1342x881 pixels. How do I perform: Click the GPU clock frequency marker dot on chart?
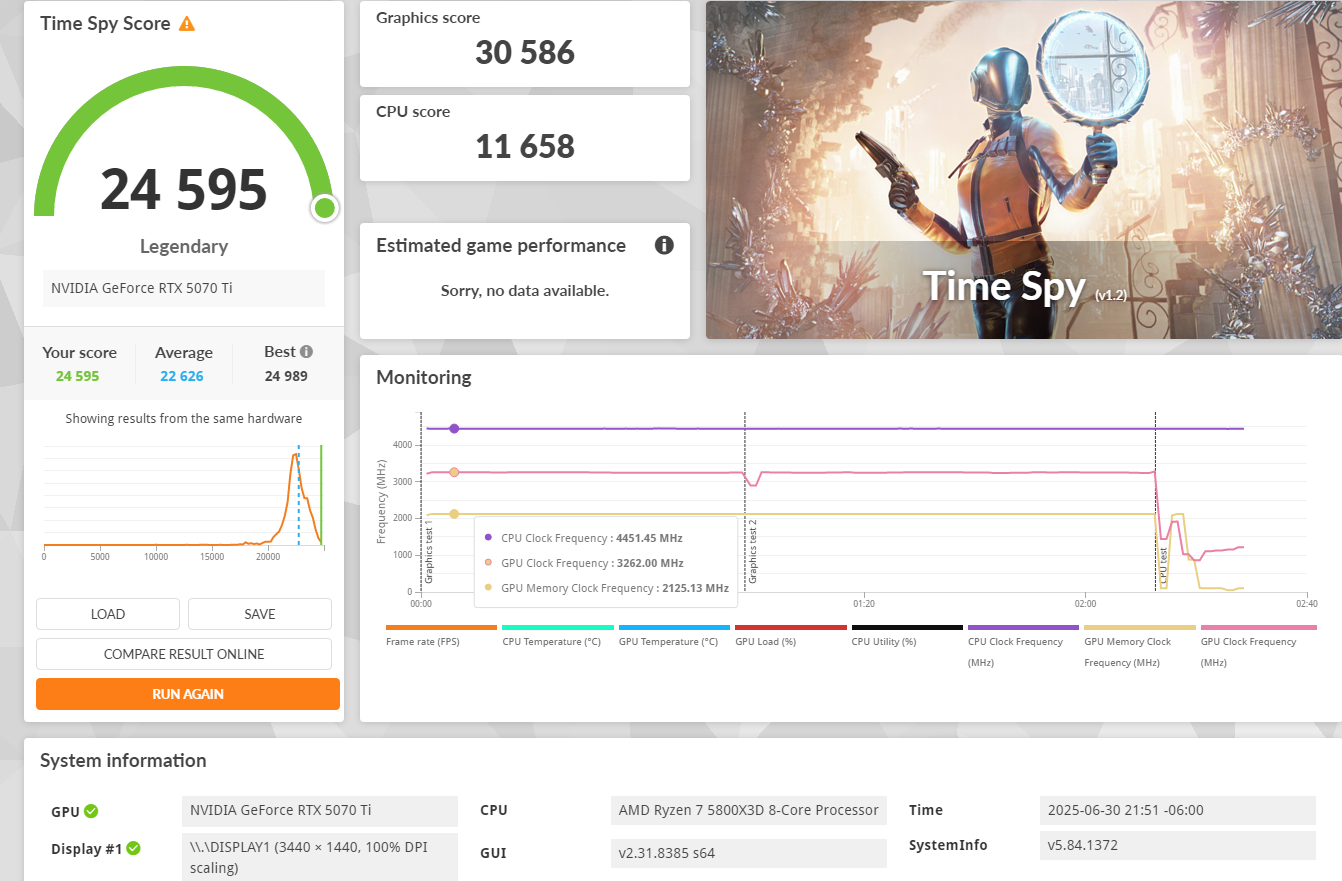tap(454, 472)
